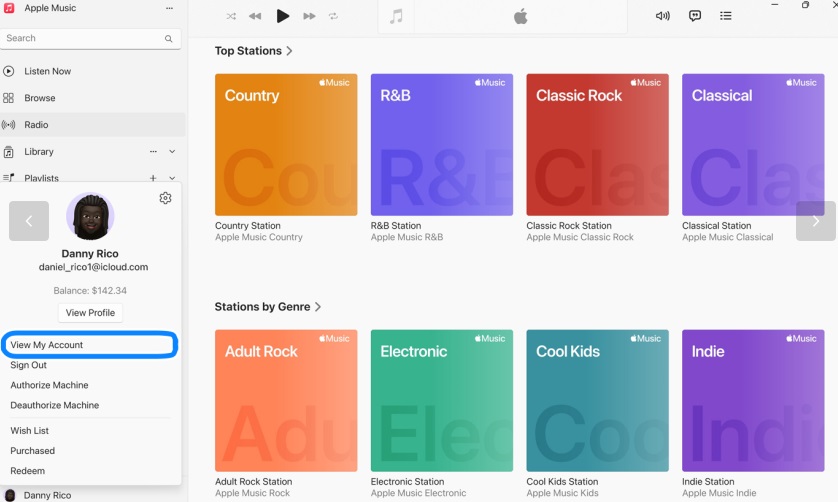Open the Stations by Genre section link
The width and height of the screenshot is (838, 502).
coord(268,307)
